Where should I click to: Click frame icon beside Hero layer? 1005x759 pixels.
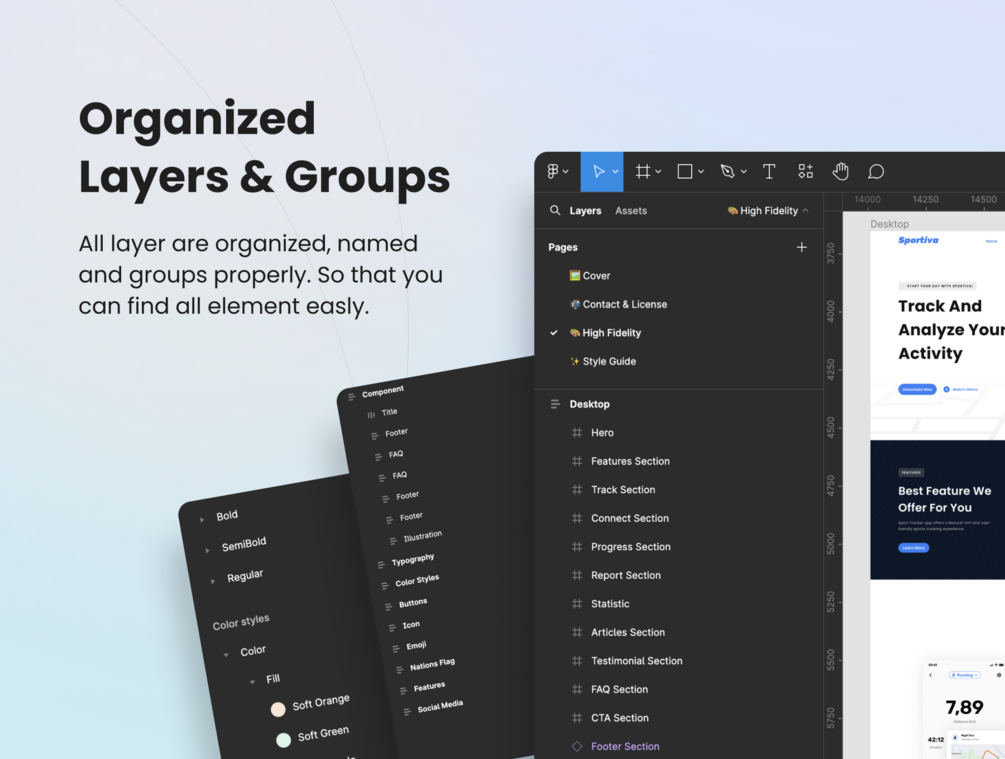coord(577,433)
